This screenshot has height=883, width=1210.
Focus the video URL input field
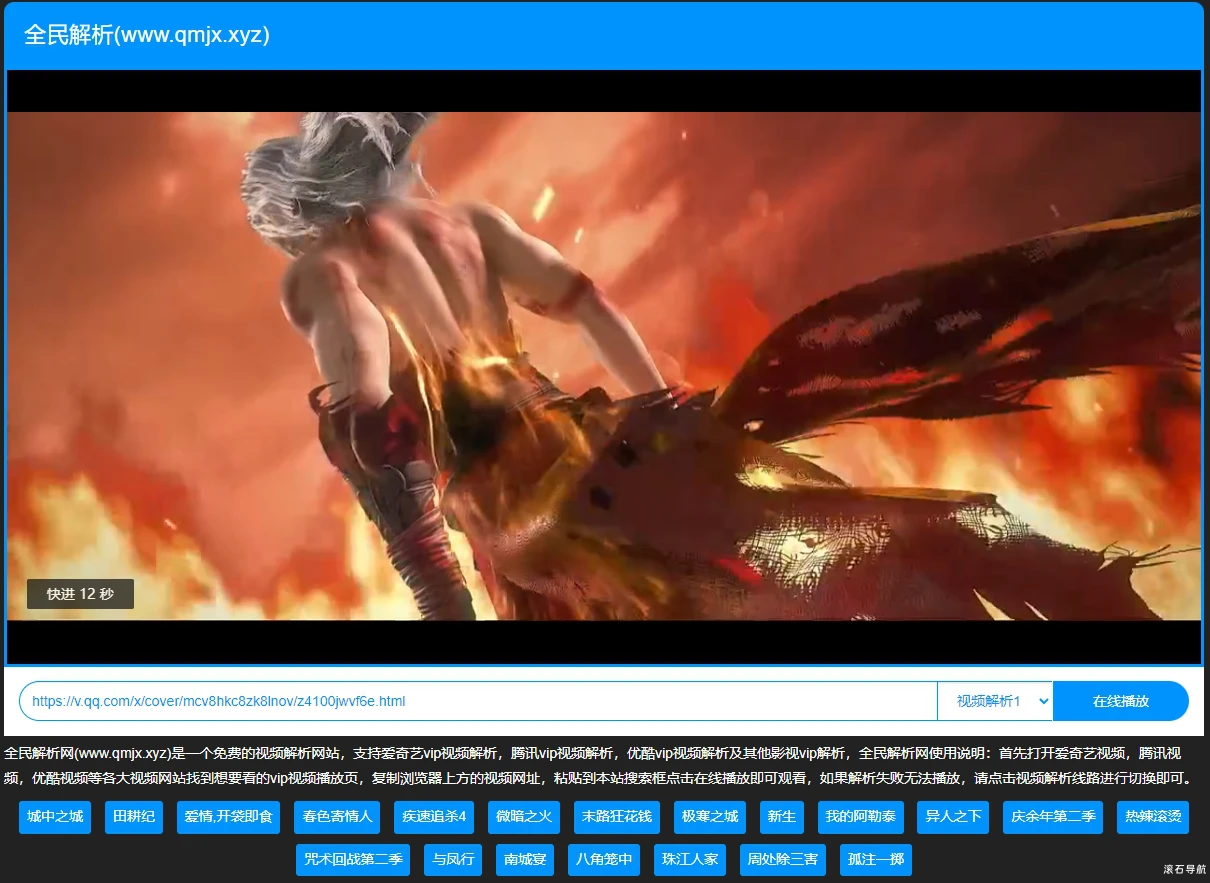click(x=480, y=701)
